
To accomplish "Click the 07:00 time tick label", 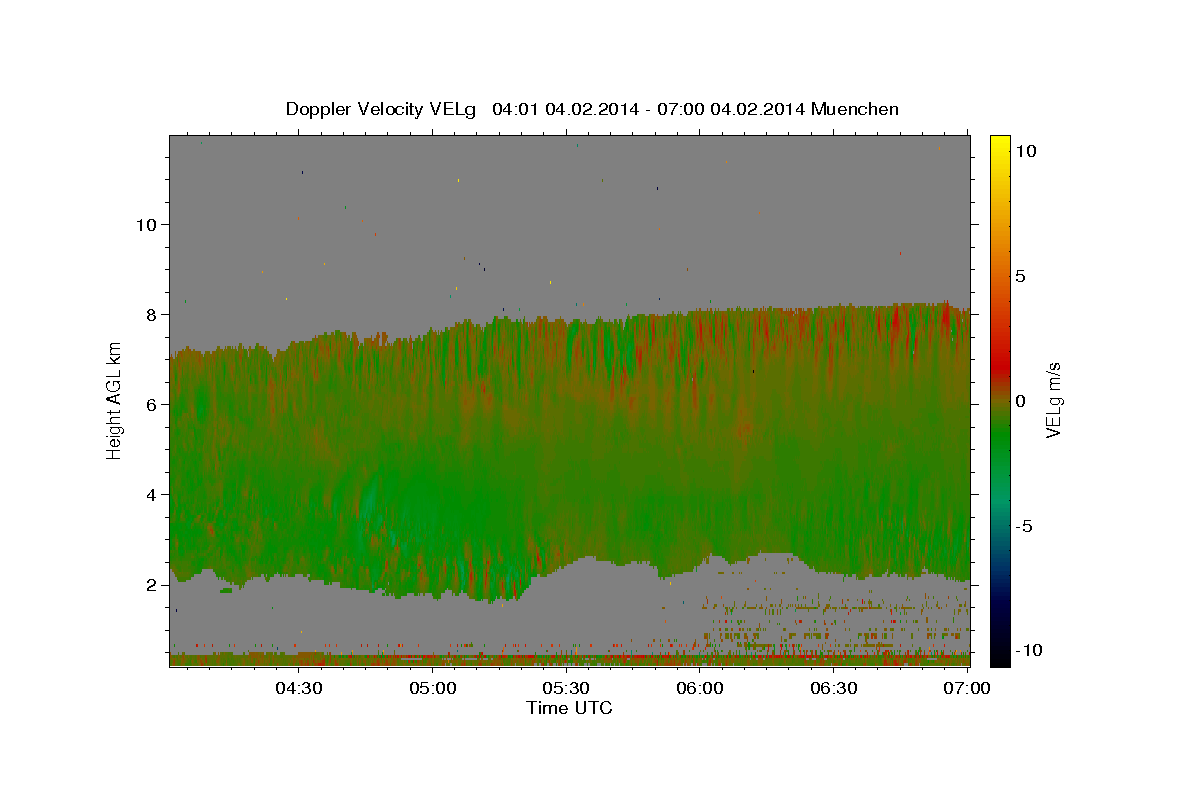I will pos(968,688).
